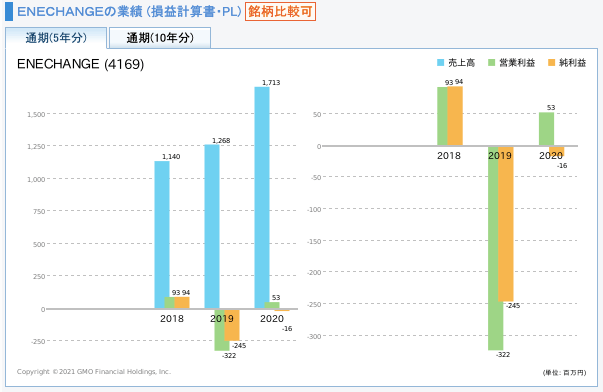This screenshot has height=392, width=603.
Task: Click the 2018 net profit bar labeled 94 in right chart
Action: pyautogui.click(x=455, y=116)
